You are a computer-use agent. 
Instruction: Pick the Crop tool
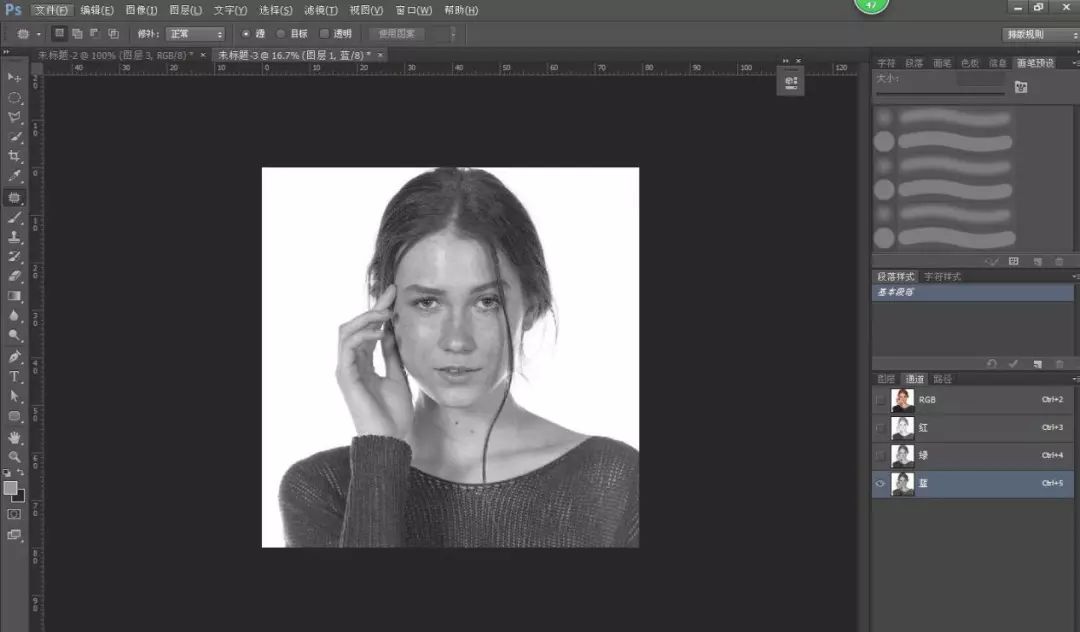click(x=14, y=157)
